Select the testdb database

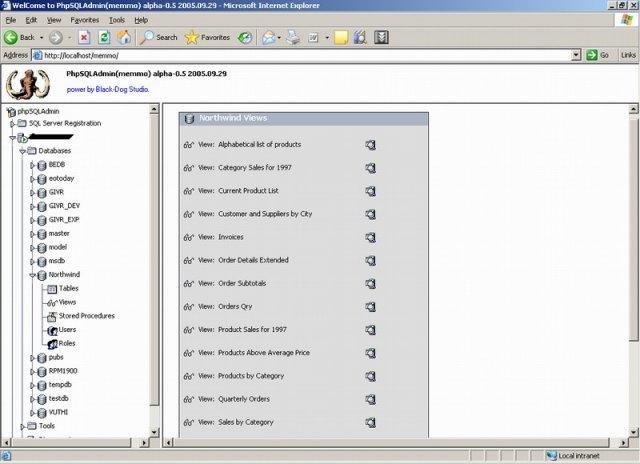coord(58,398)
